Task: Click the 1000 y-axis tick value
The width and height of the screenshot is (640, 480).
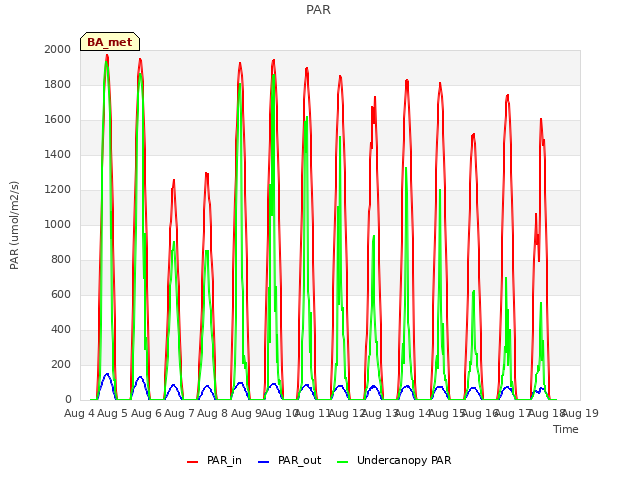Action: click(x=58, y=224)
